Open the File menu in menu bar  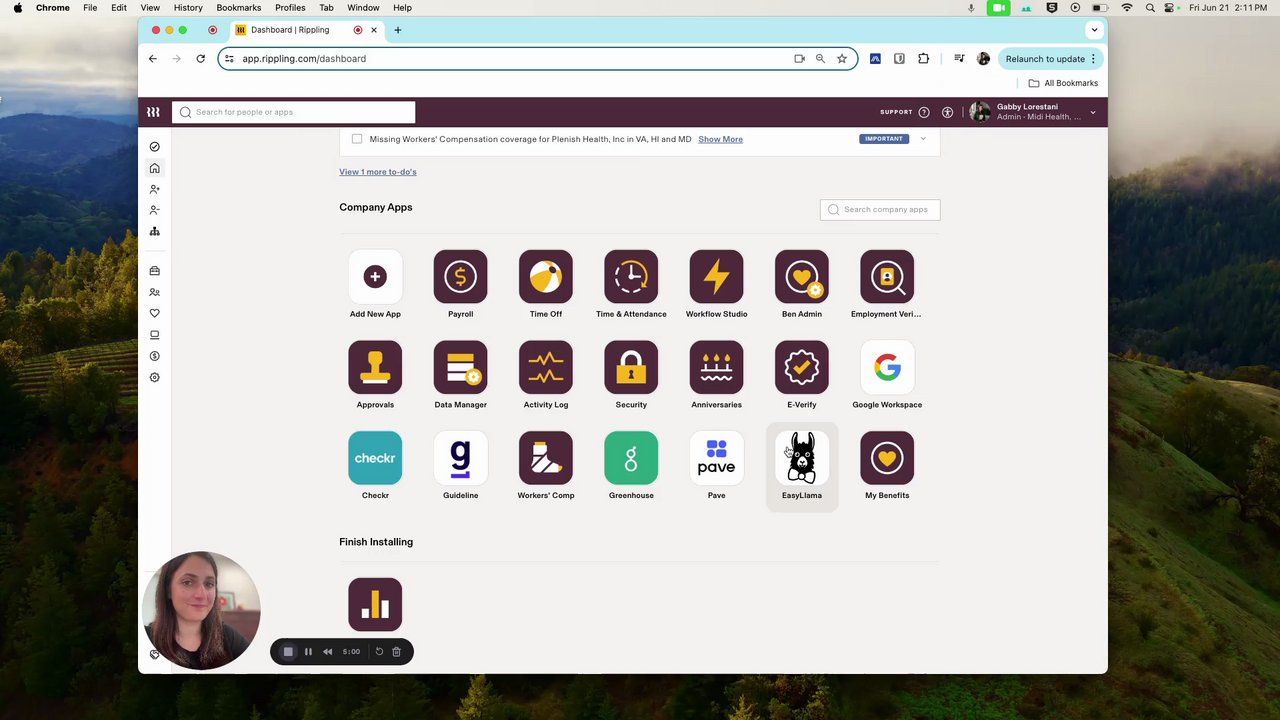tap(90, 7)
